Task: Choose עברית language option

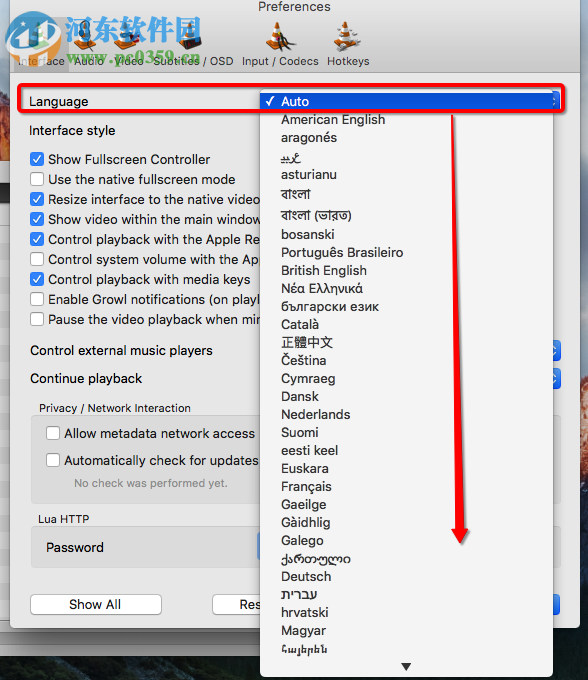Action: click(x=406, y=594)
